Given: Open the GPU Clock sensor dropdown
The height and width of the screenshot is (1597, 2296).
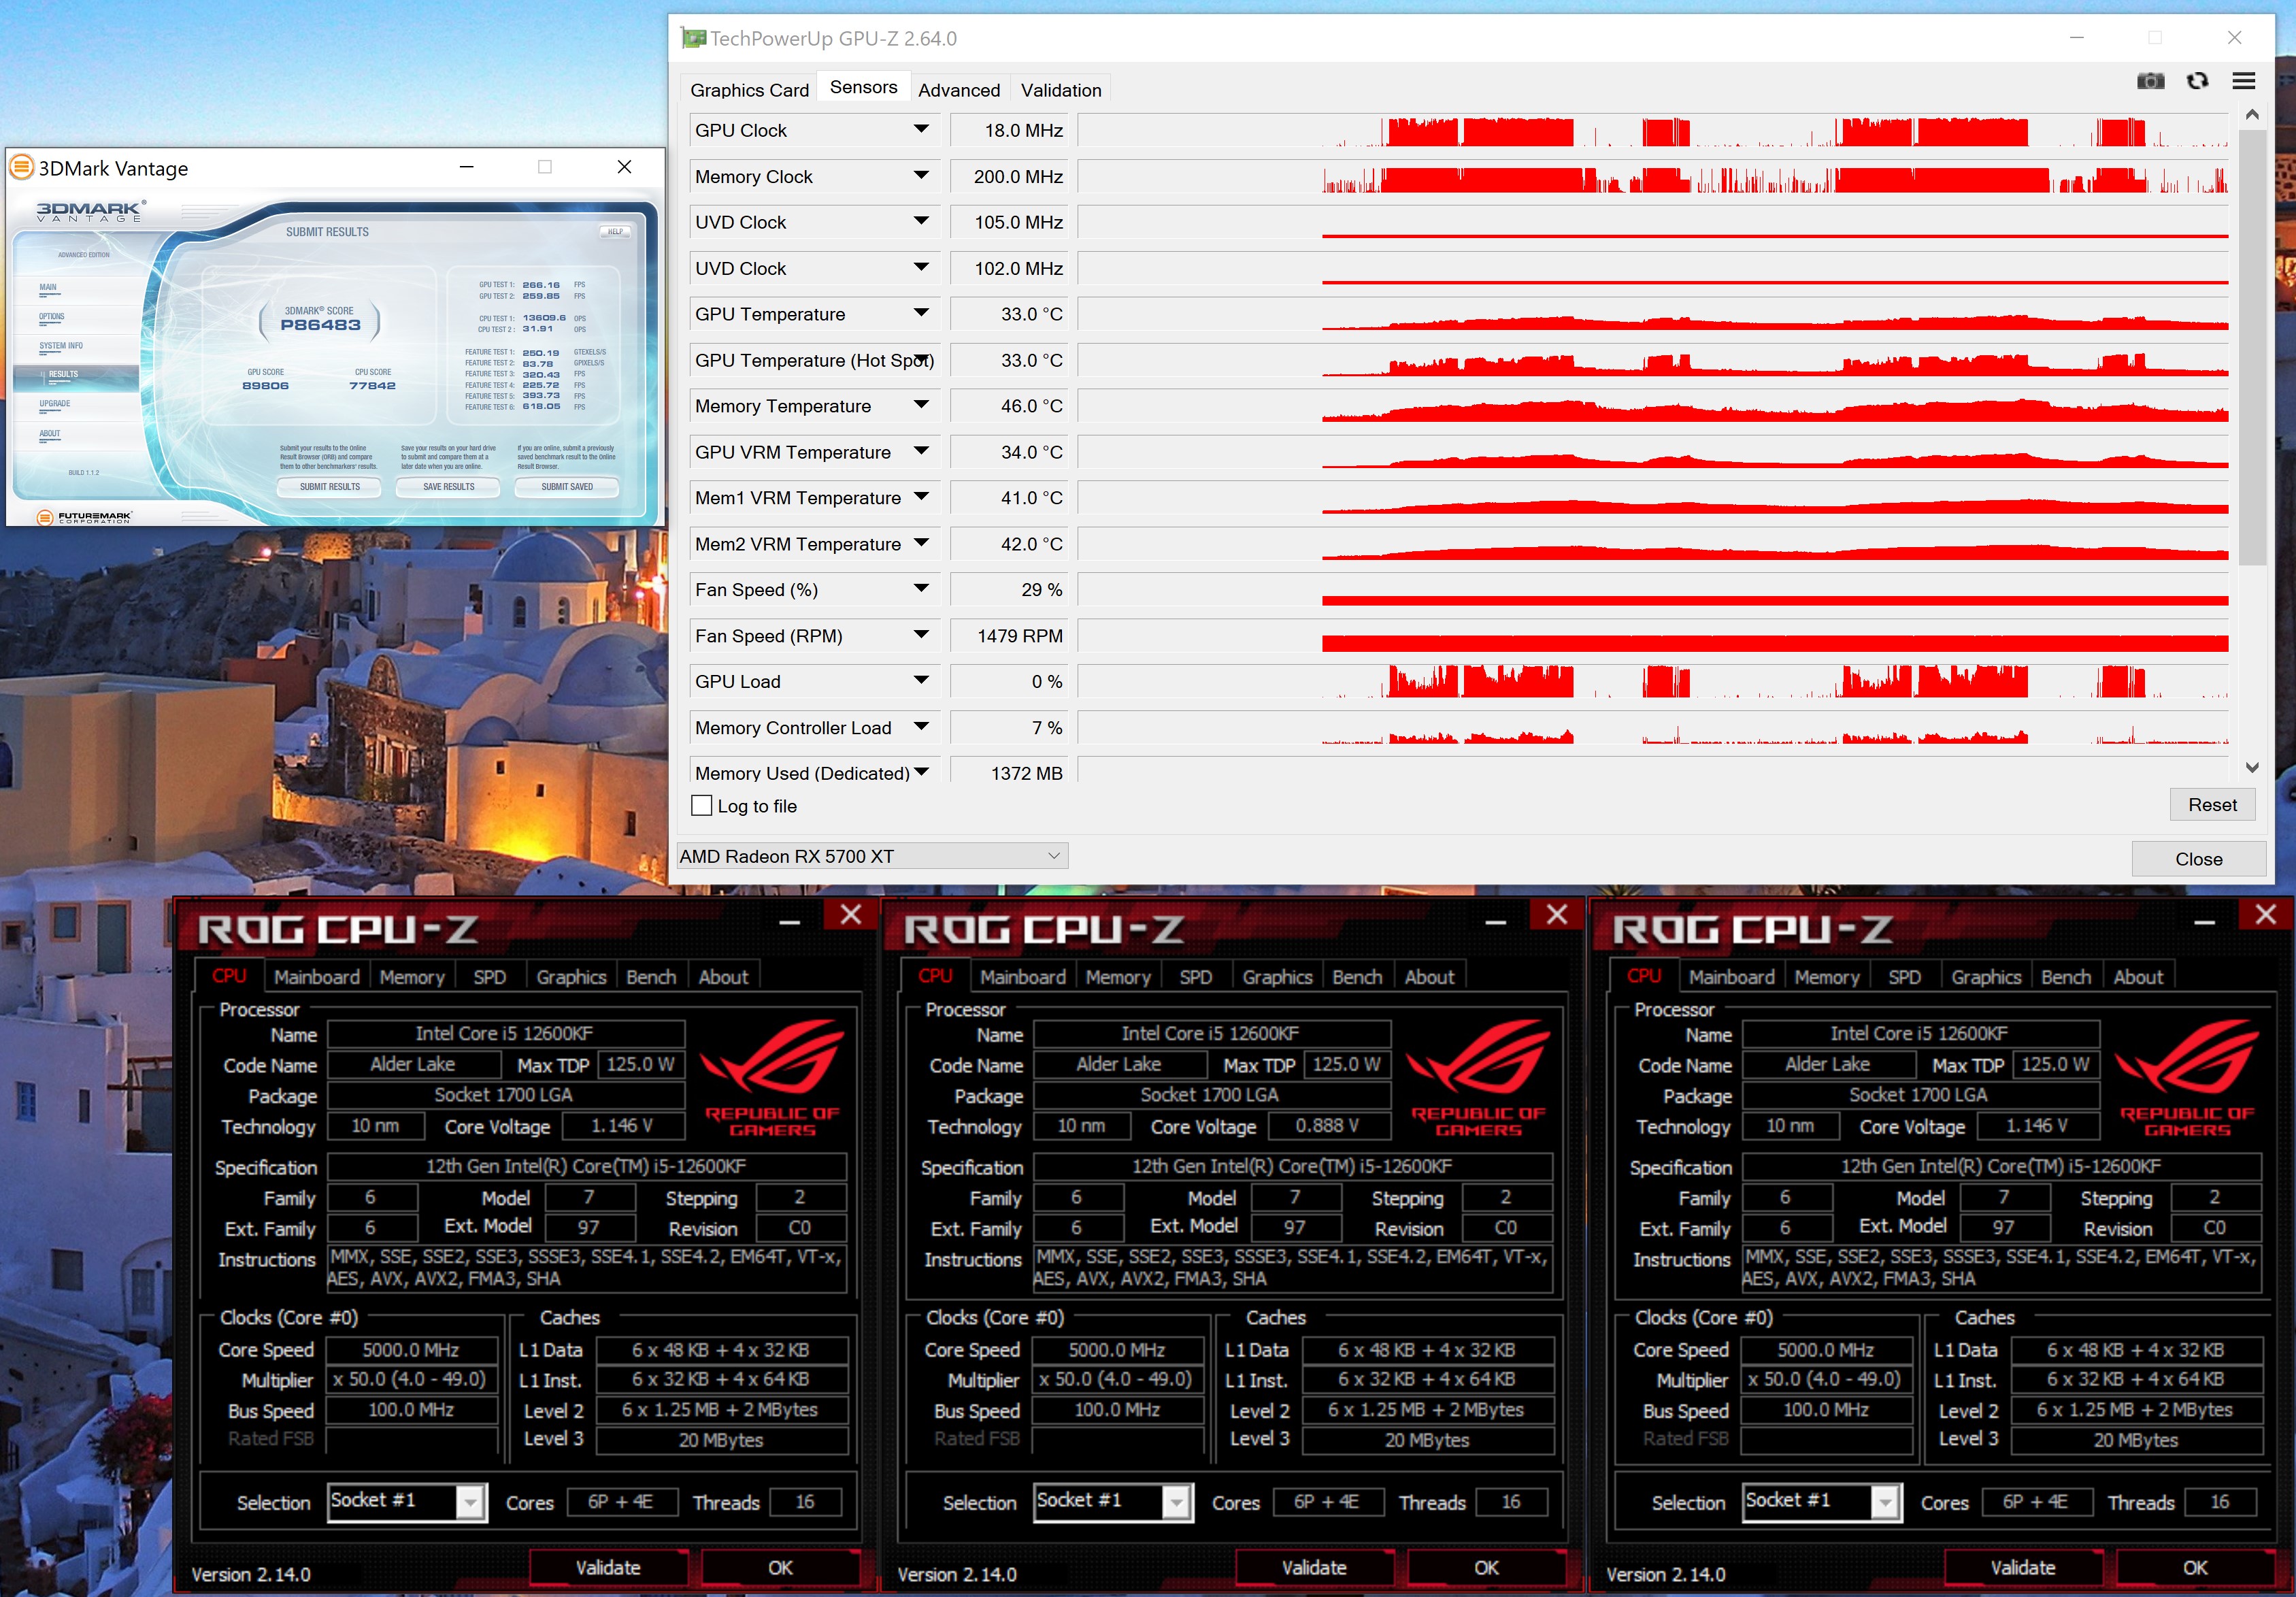Looking at the screenshot, I should [x=921, y=130].
